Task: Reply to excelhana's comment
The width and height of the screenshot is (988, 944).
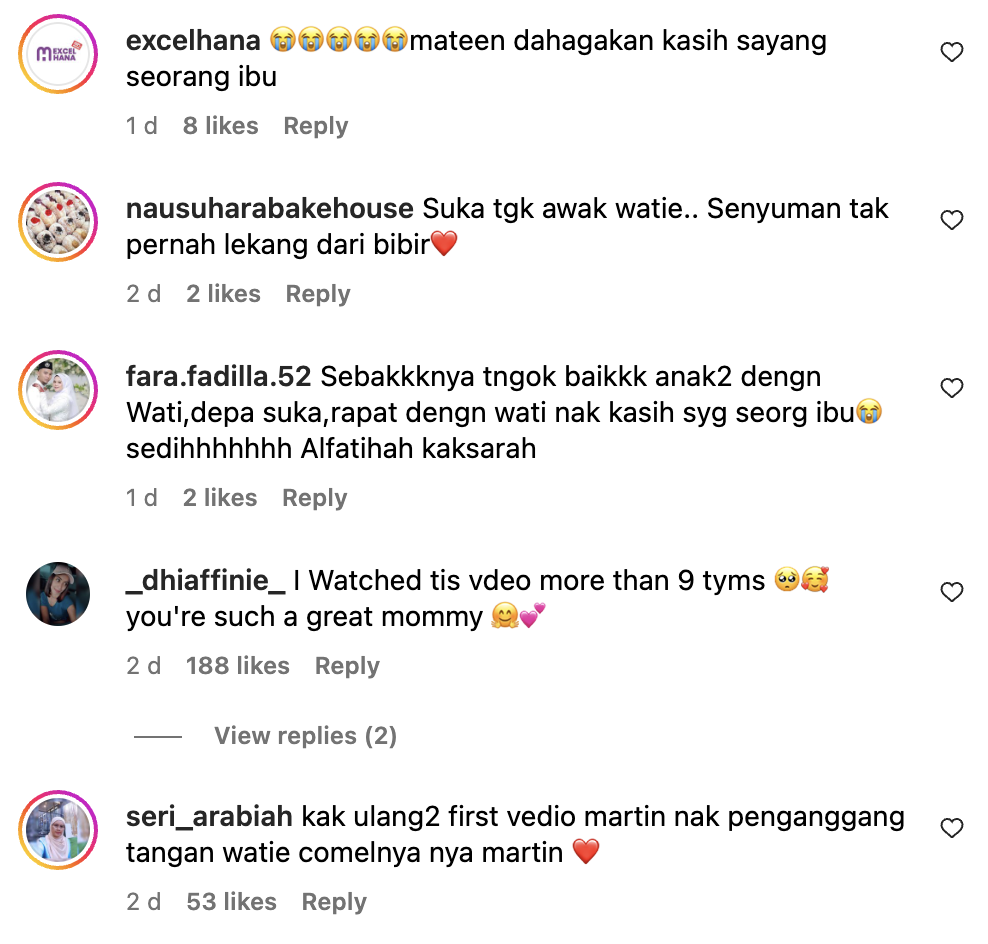Action: [316, 126]
